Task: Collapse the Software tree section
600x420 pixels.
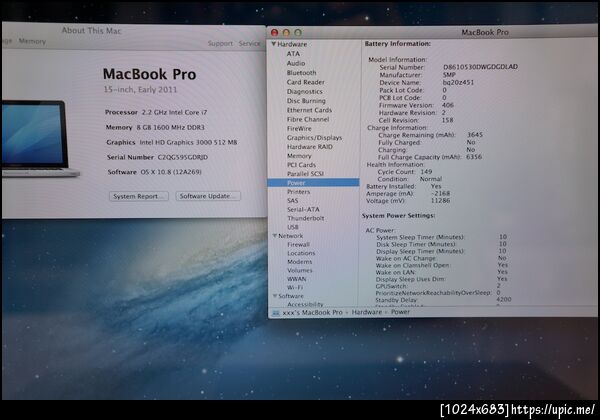Action: click(275, 296)
